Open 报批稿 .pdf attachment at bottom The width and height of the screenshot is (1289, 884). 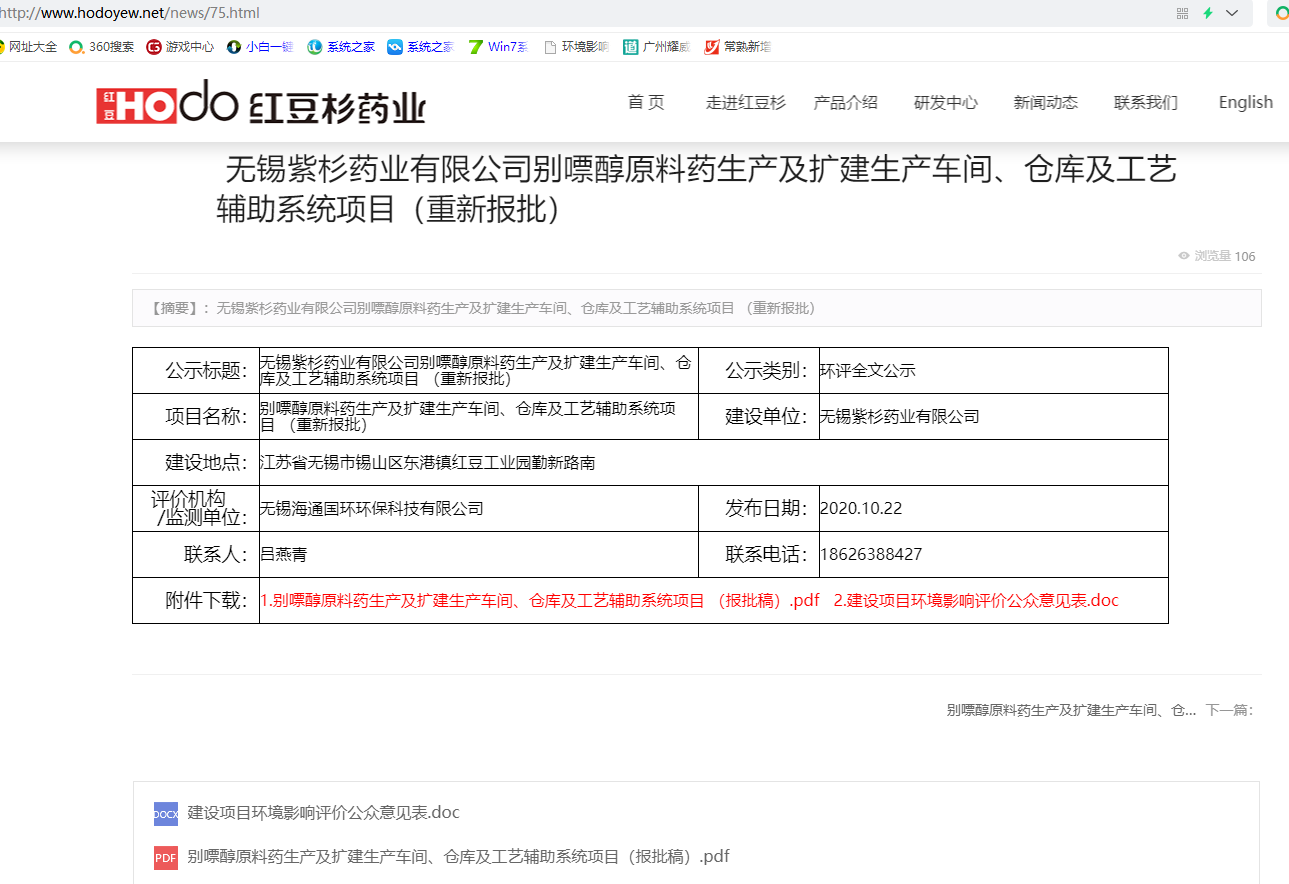459,857
